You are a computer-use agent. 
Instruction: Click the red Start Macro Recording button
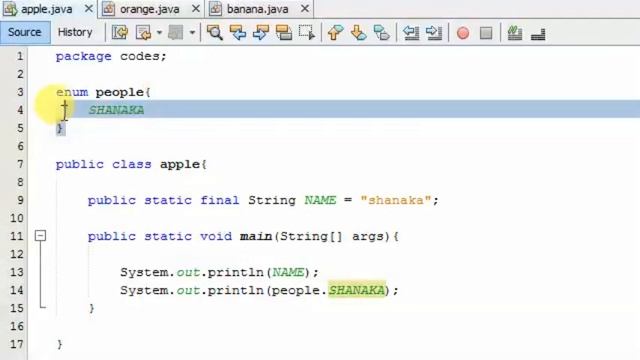463,33
